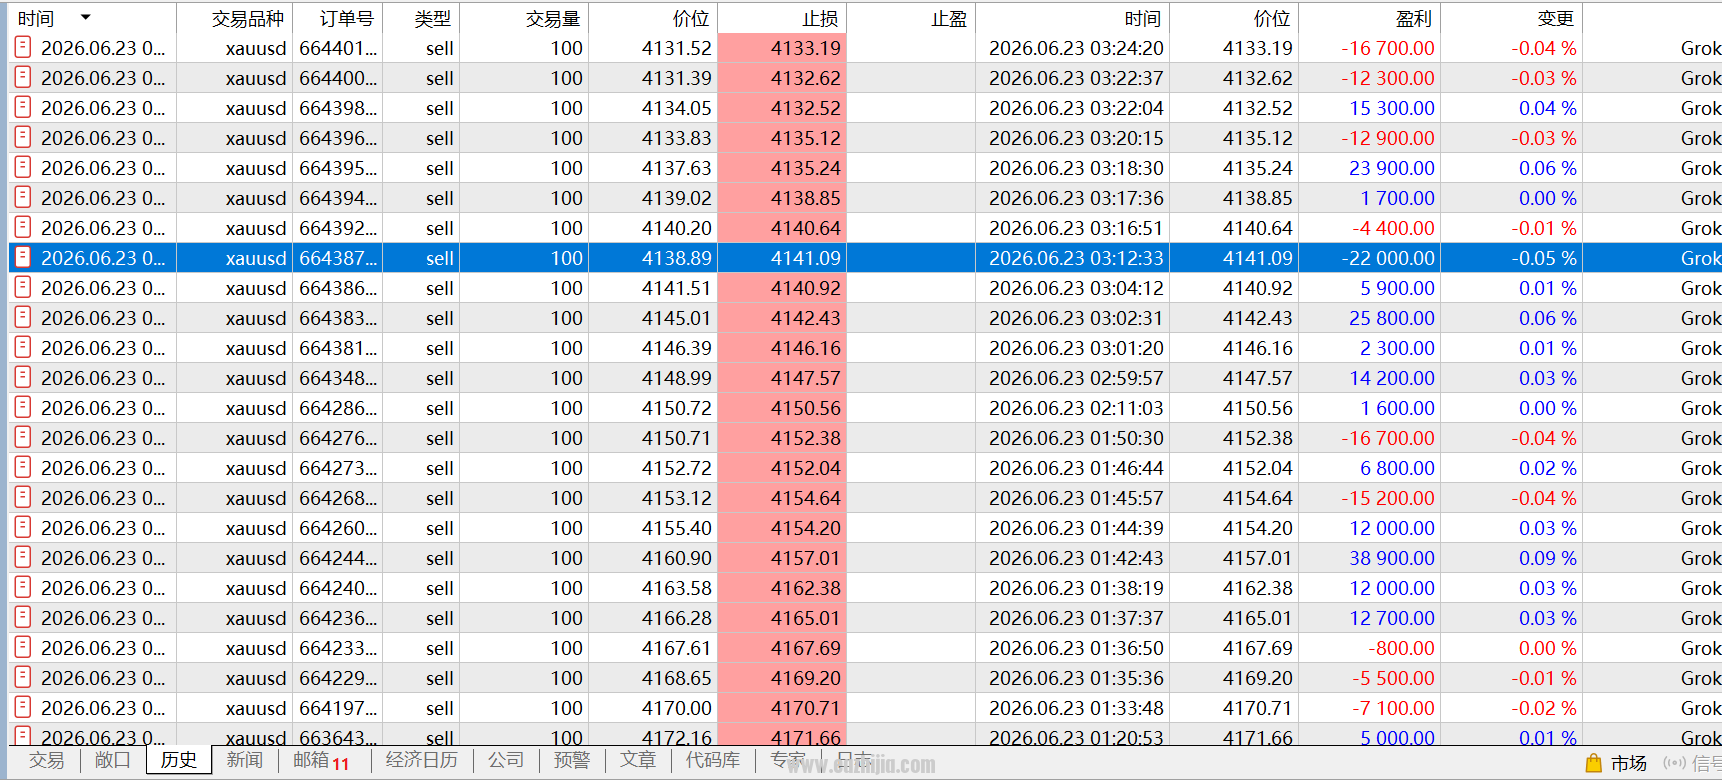Open the 文章 tab

(x=638, y=760)
